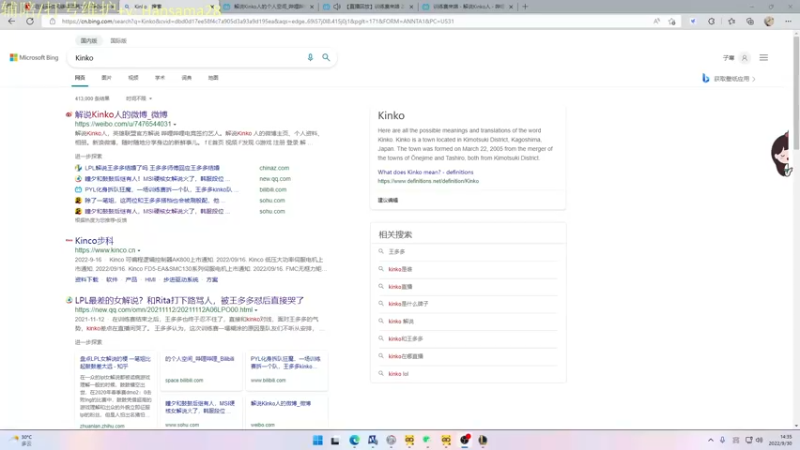Select the 国际版 toggle

(118, 41)
